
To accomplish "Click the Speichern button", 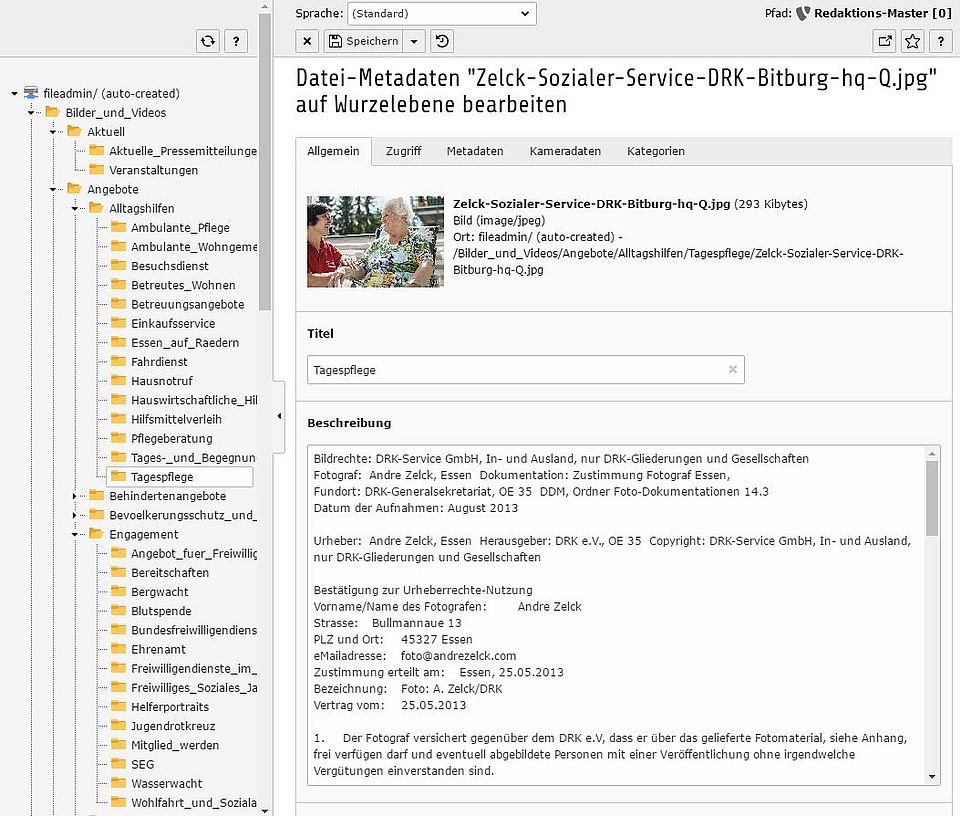I will coord(363,41).
